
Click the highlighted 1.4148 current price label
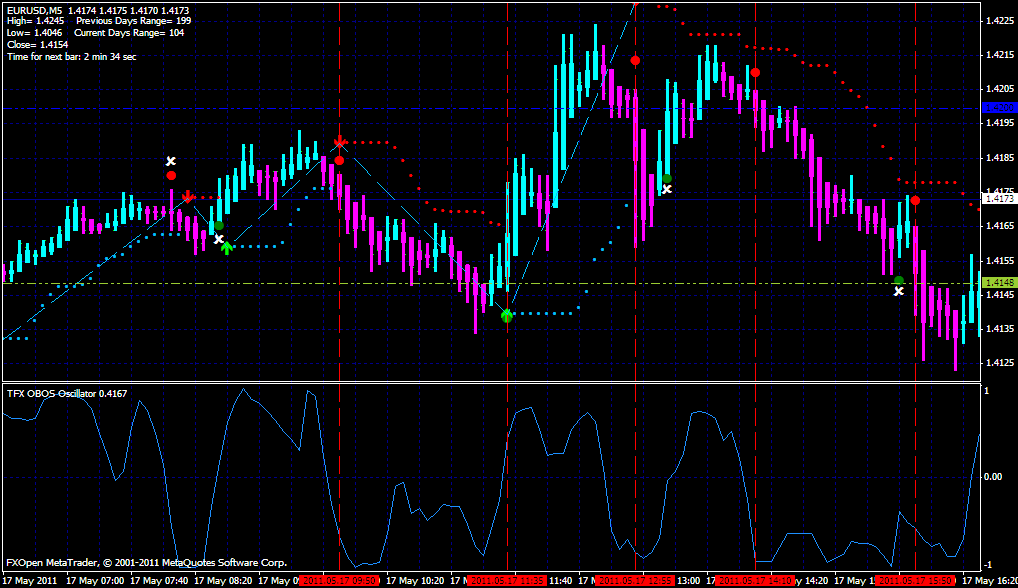tap(996, 282)
